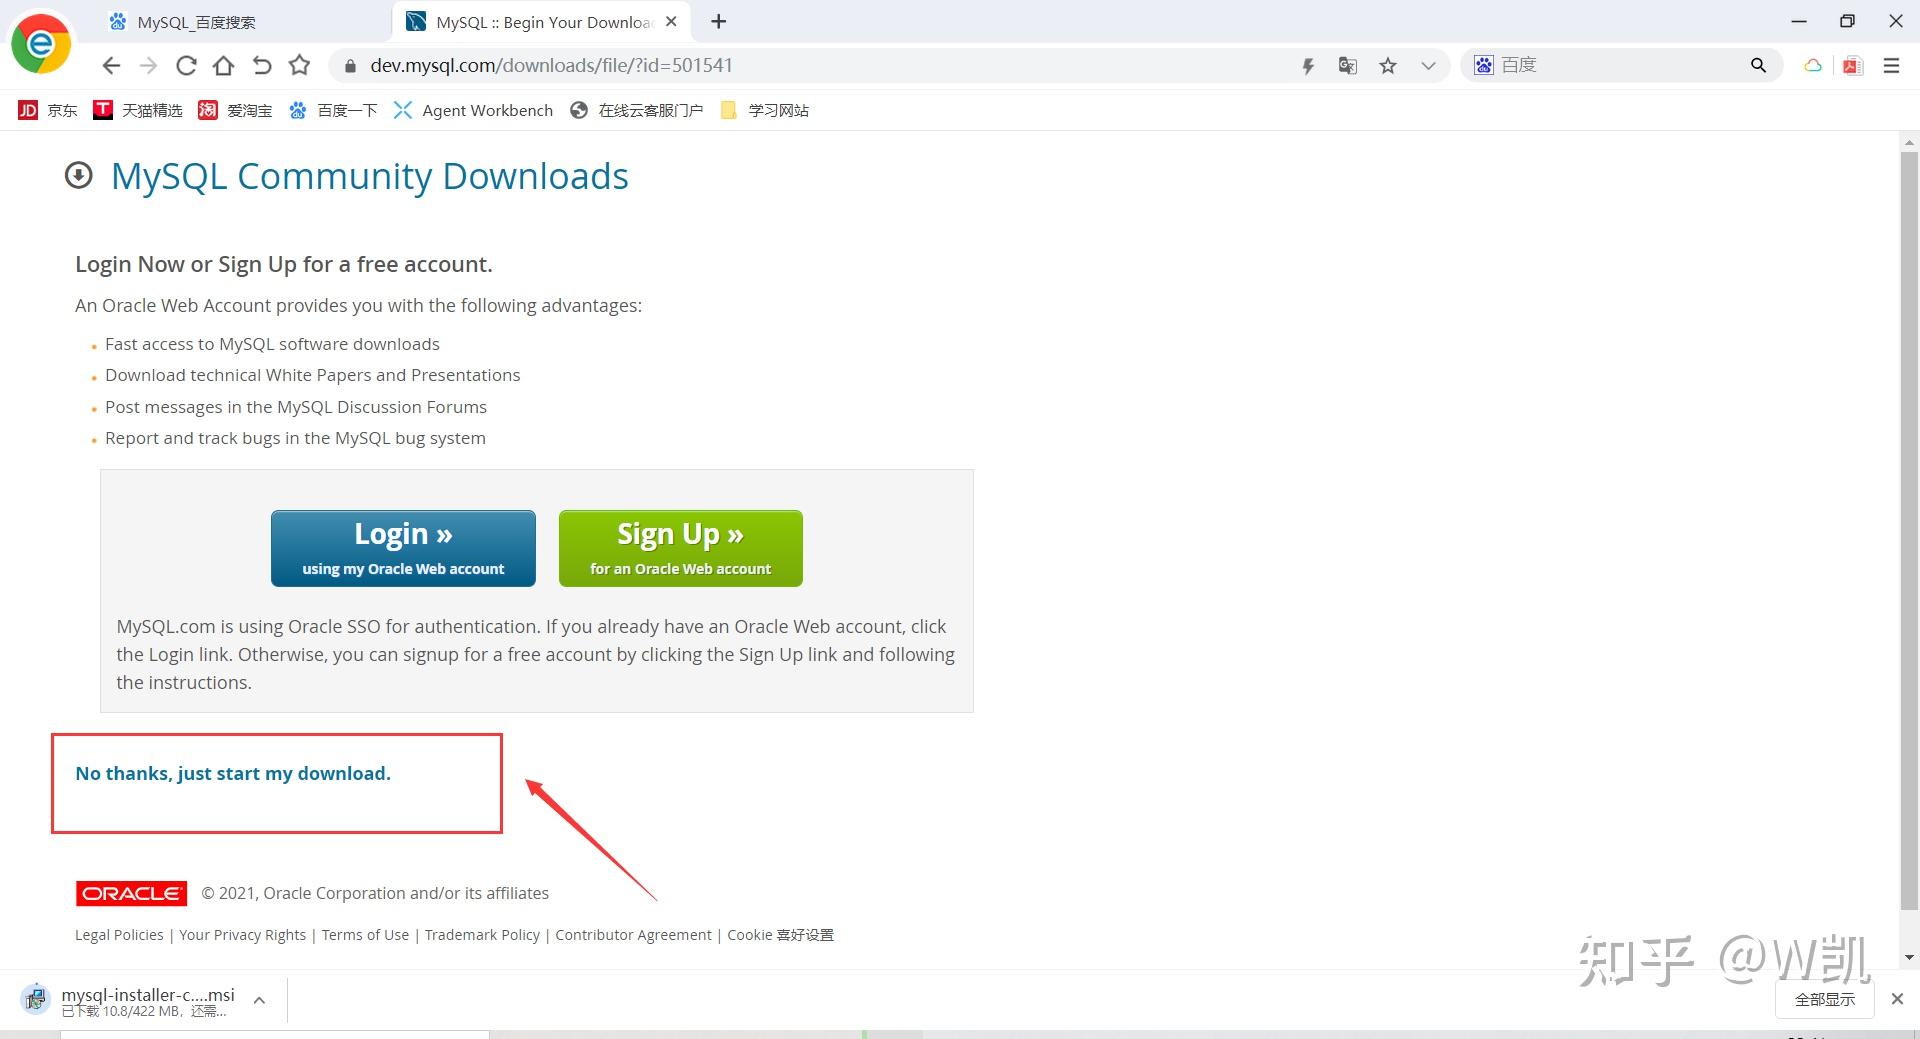The height and width of the screenshot is (1039, 1920).
Task: Expand the download item options chevron
Action: coord(259,1000)
